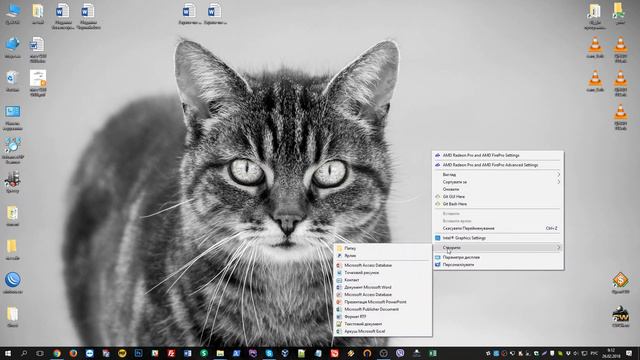Open Intel Graphics Settings from context menu
This screenshot has height=360, width=640.
tap(498, 238)
